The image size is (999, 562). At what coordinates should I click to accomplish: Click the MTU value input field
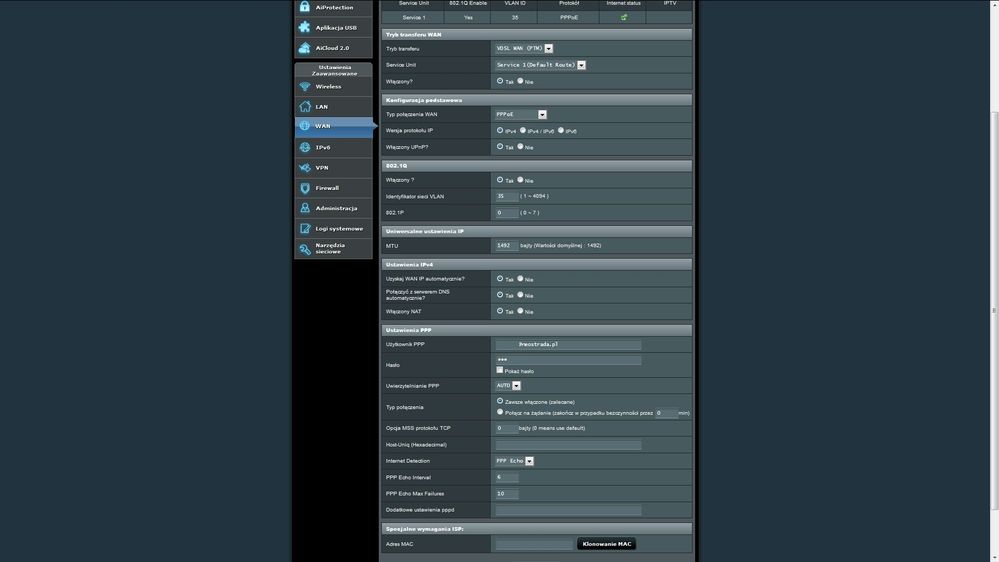point(506,245)
